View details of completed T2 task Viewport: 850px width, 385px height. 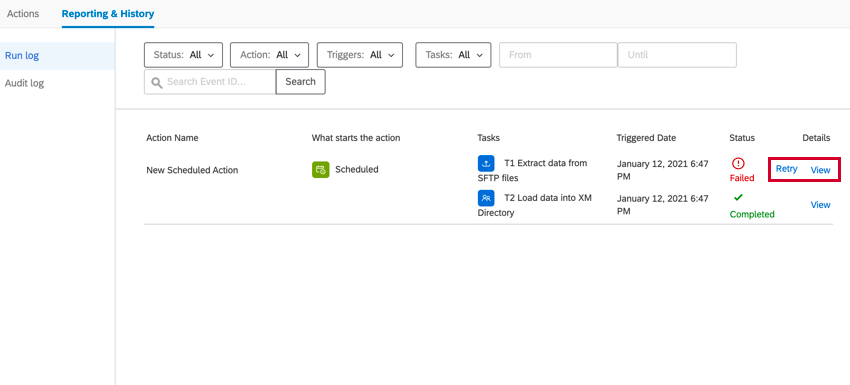pyautogui.click(x=820, y=204)
